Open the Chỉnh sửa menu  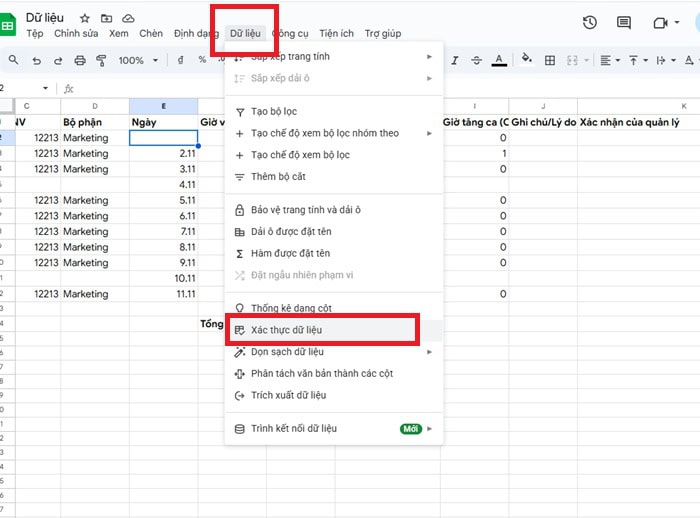click(76, 33)
